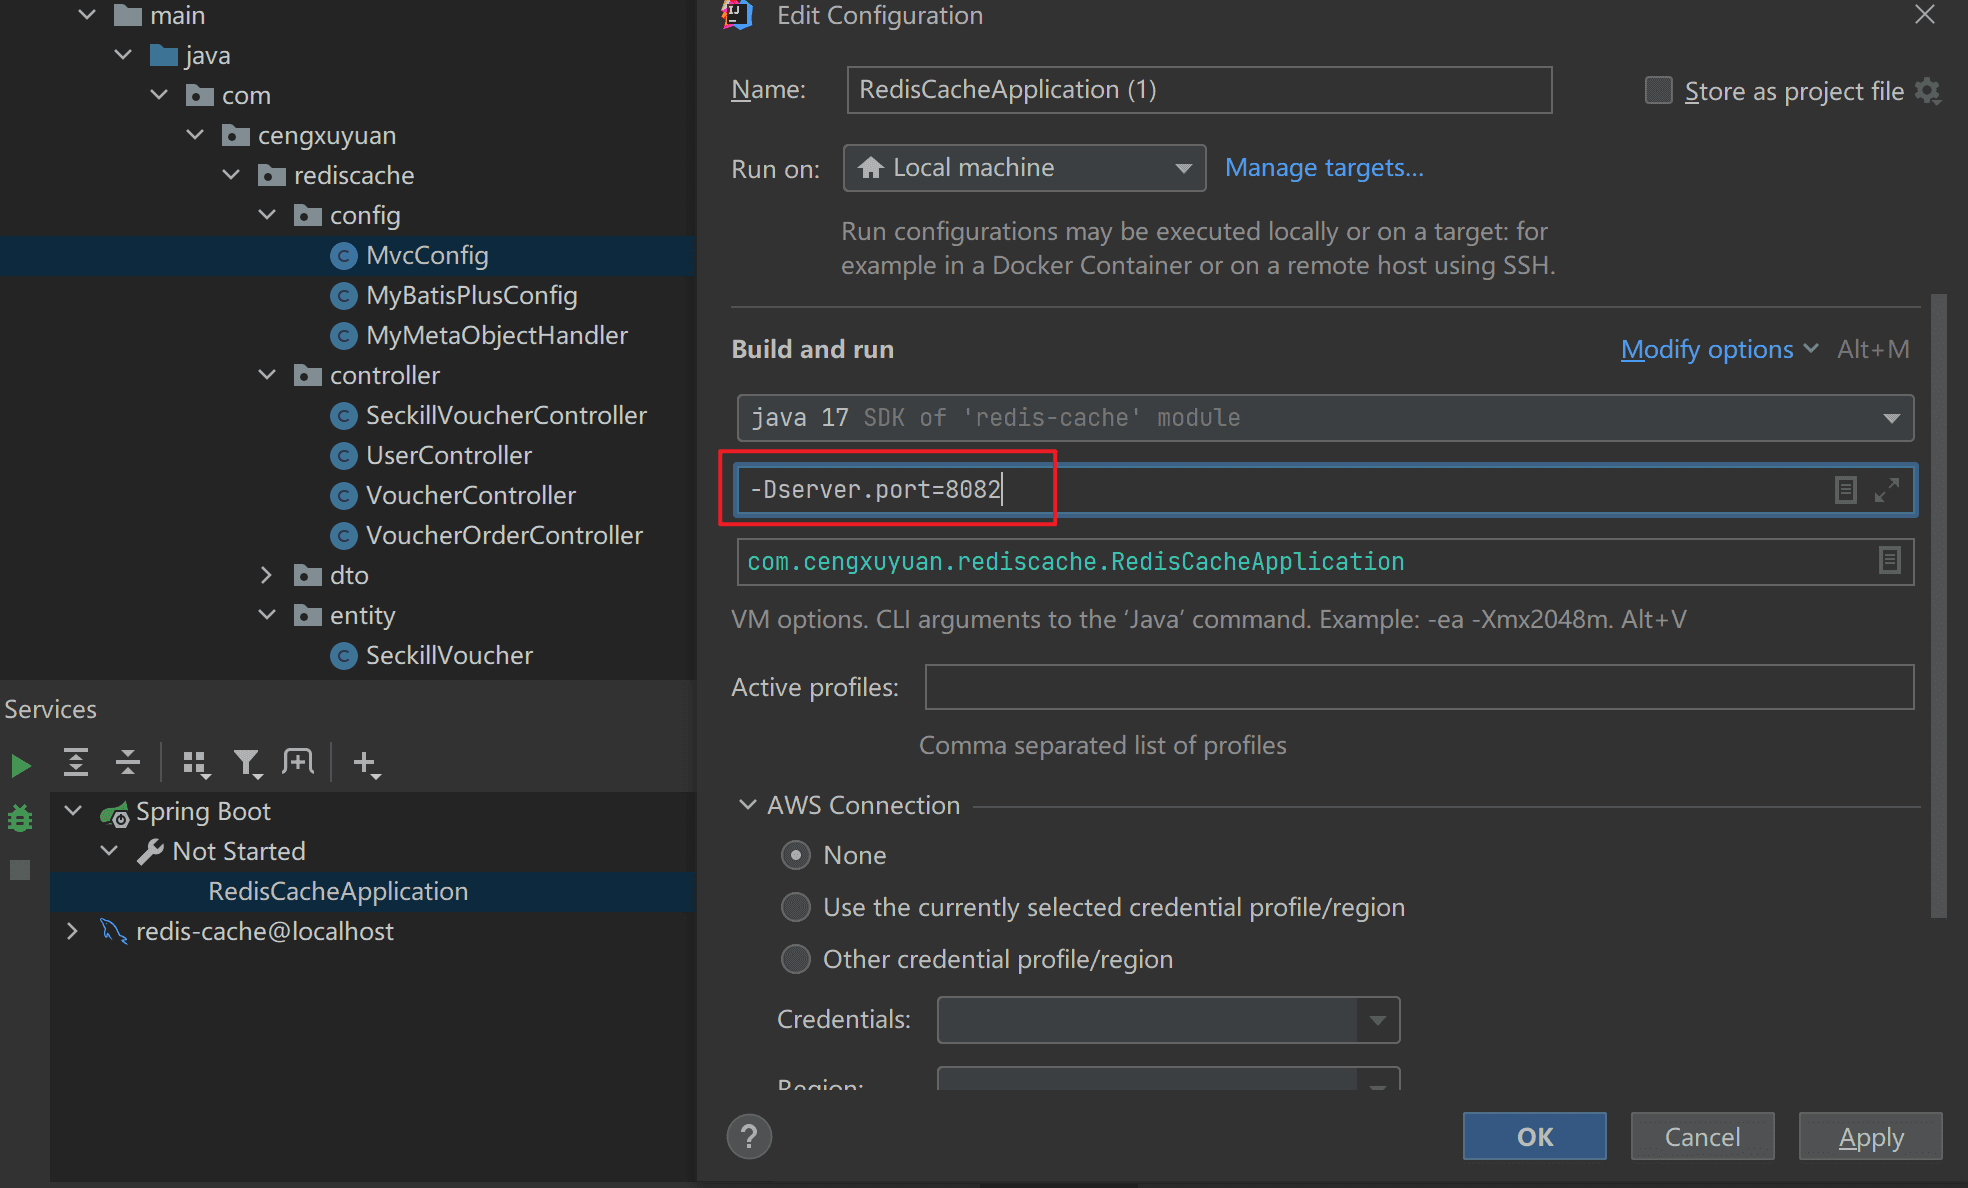Open the java 17 SDK dropdown
The image size is (1968, 1188).
pos(1325,418)
